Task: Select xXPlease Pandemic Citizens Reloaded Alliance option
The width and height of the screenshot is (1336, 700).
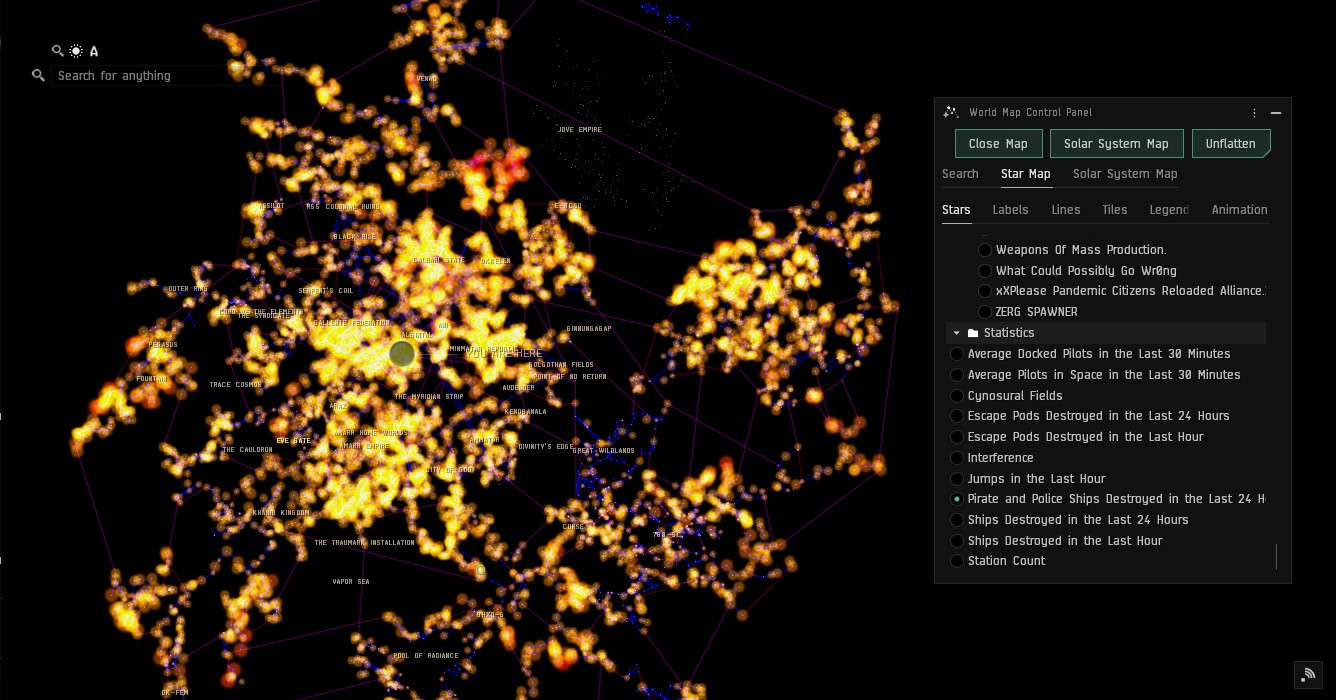Action: [985, 291]
